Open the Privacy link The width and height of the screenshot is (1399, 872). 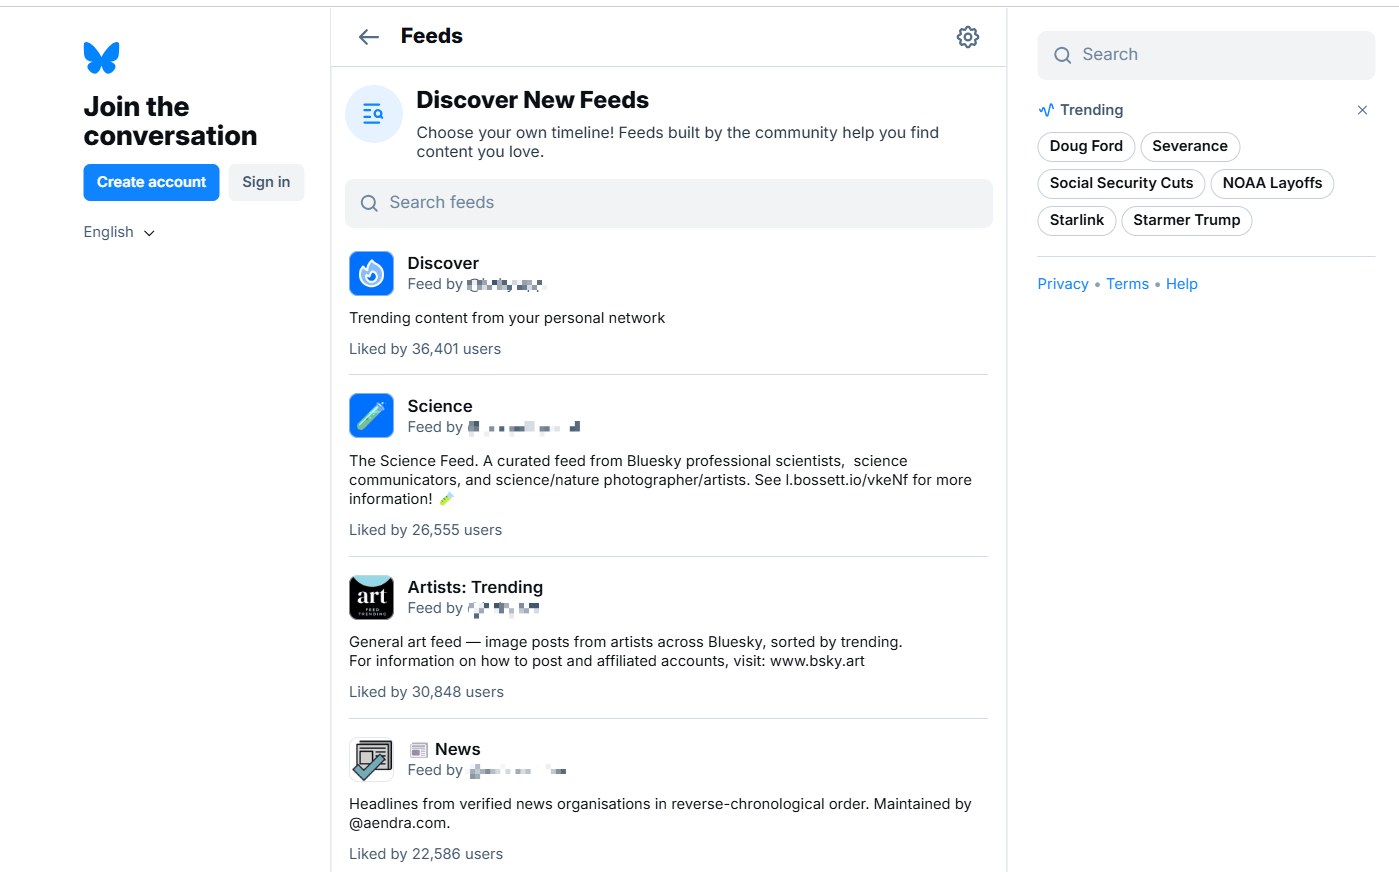1063,284
